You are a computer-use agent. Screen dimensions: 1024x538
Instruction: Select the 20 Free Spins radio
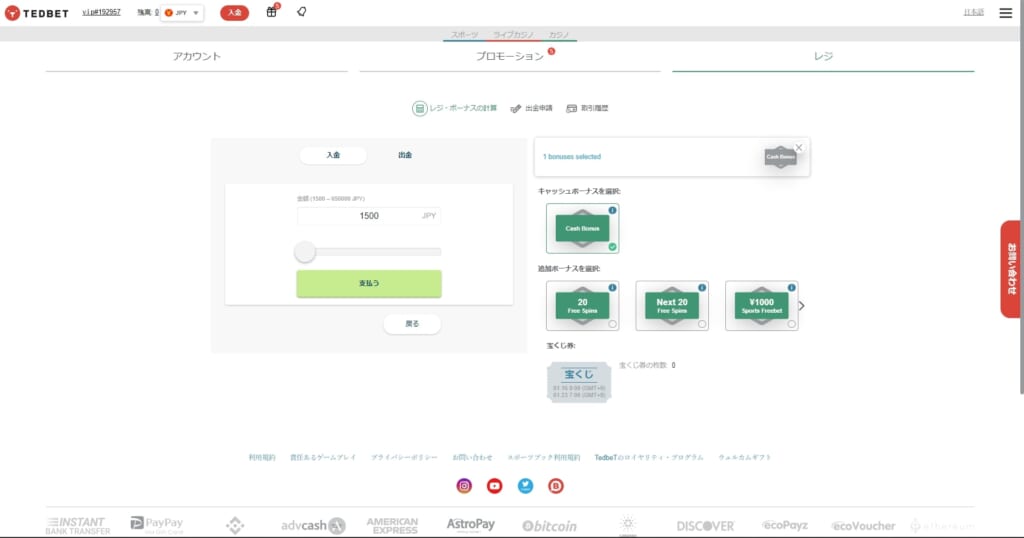coord(612,324)
